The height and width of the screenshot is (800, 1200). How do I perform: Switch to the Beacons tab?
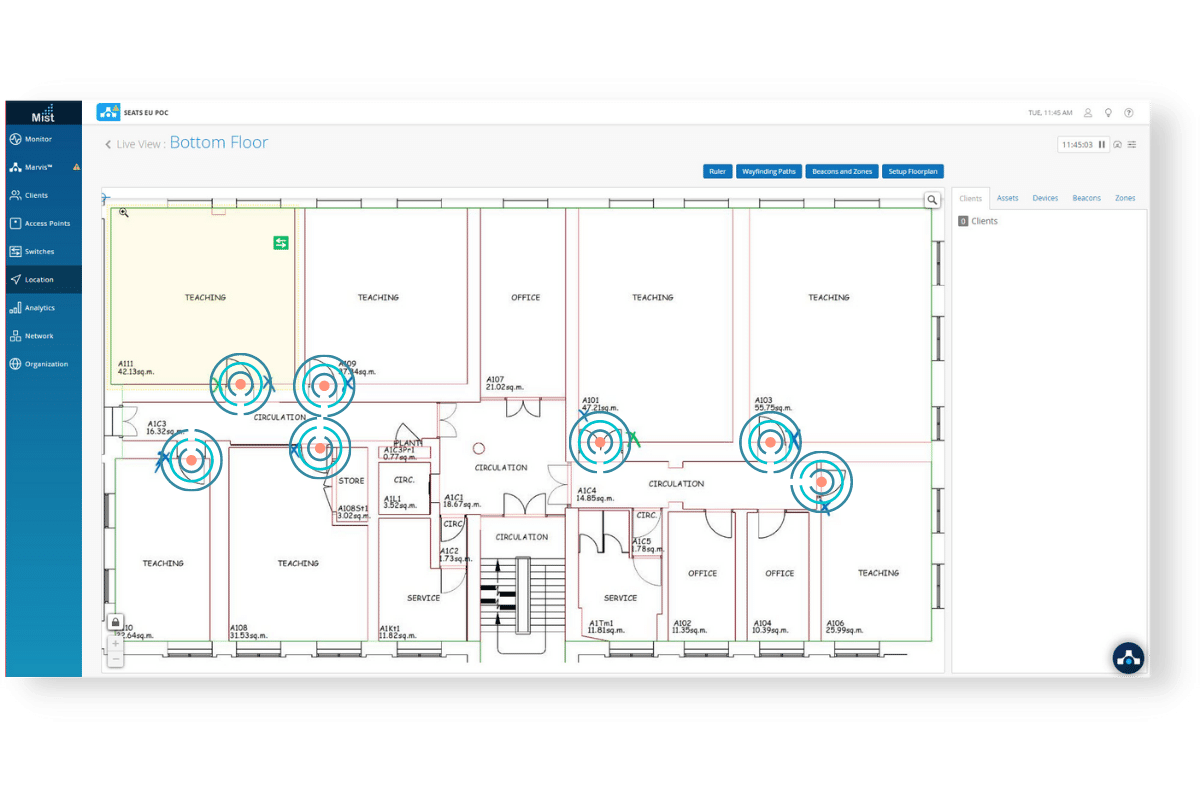[1087, 198]
